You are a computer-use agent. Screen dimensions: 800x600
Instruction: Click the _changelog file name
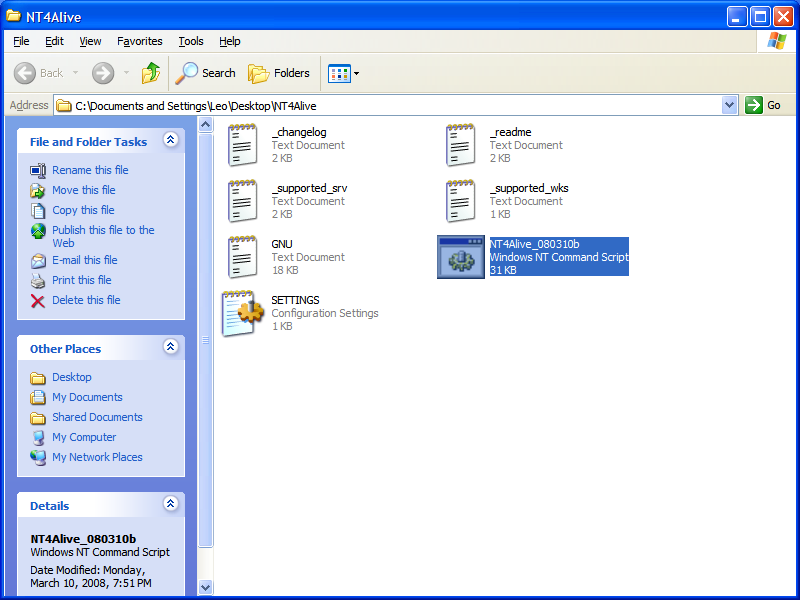pyautogui.click(x=299, y=132)
